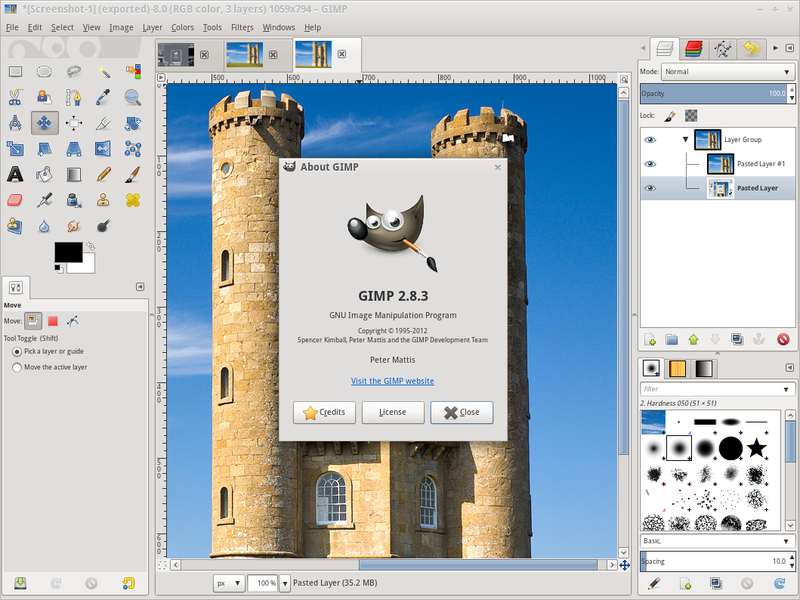
Task: Raise layer with green up arrow
Action: point(693,339)
